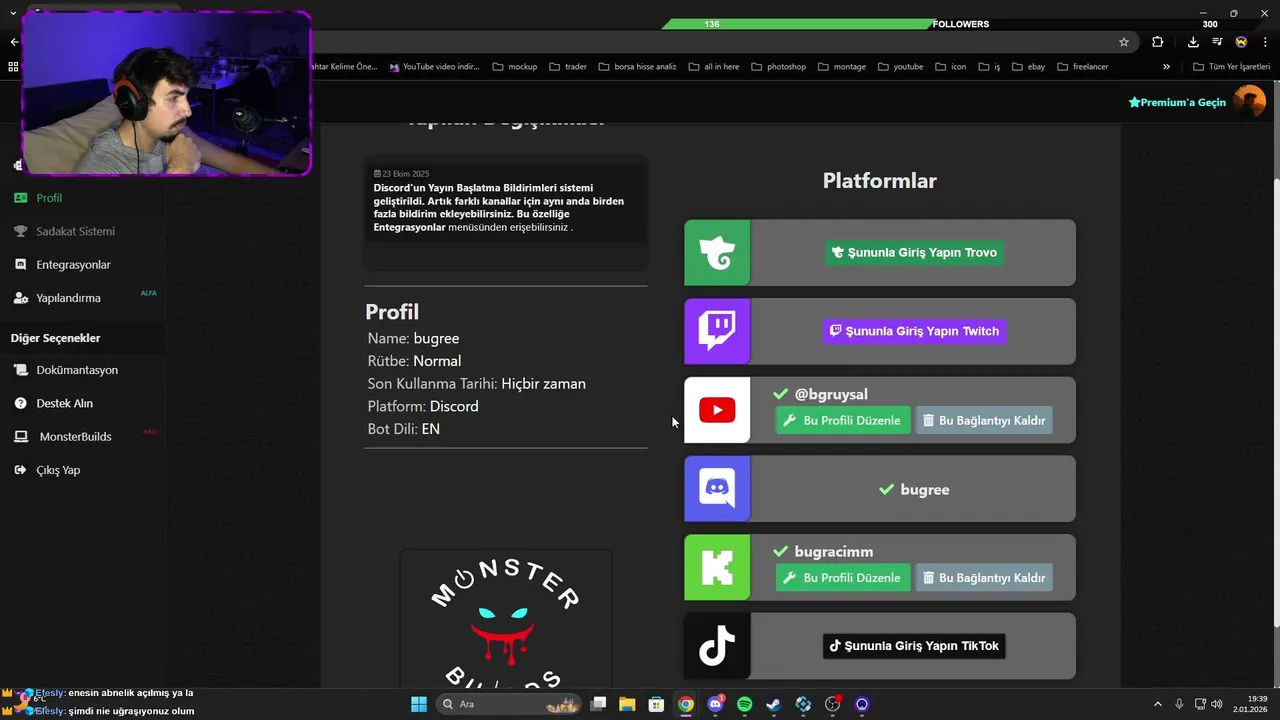Open Spotify from the taskbar
Image resolution: width=1280 pixels, height=720 pixels.
coord(744,704)
